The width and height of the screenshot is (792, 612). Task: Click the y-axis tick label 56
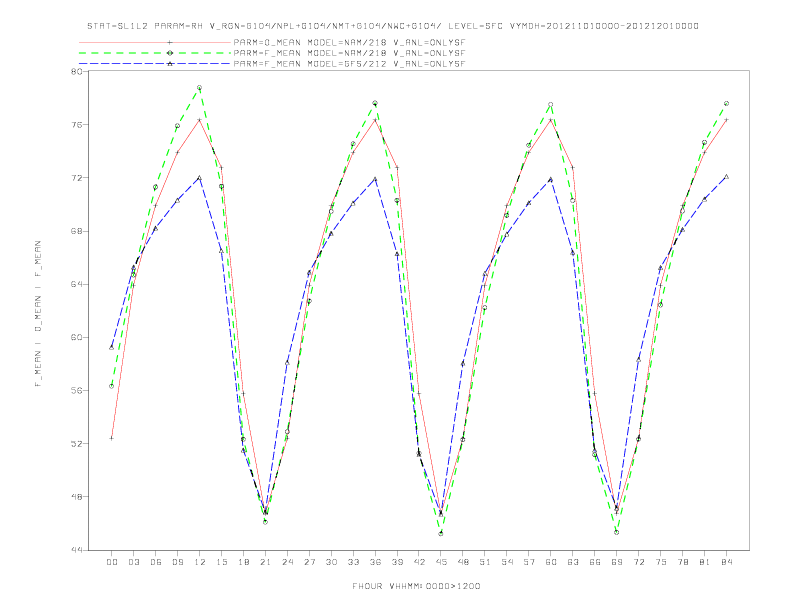(x=77, y=390)
